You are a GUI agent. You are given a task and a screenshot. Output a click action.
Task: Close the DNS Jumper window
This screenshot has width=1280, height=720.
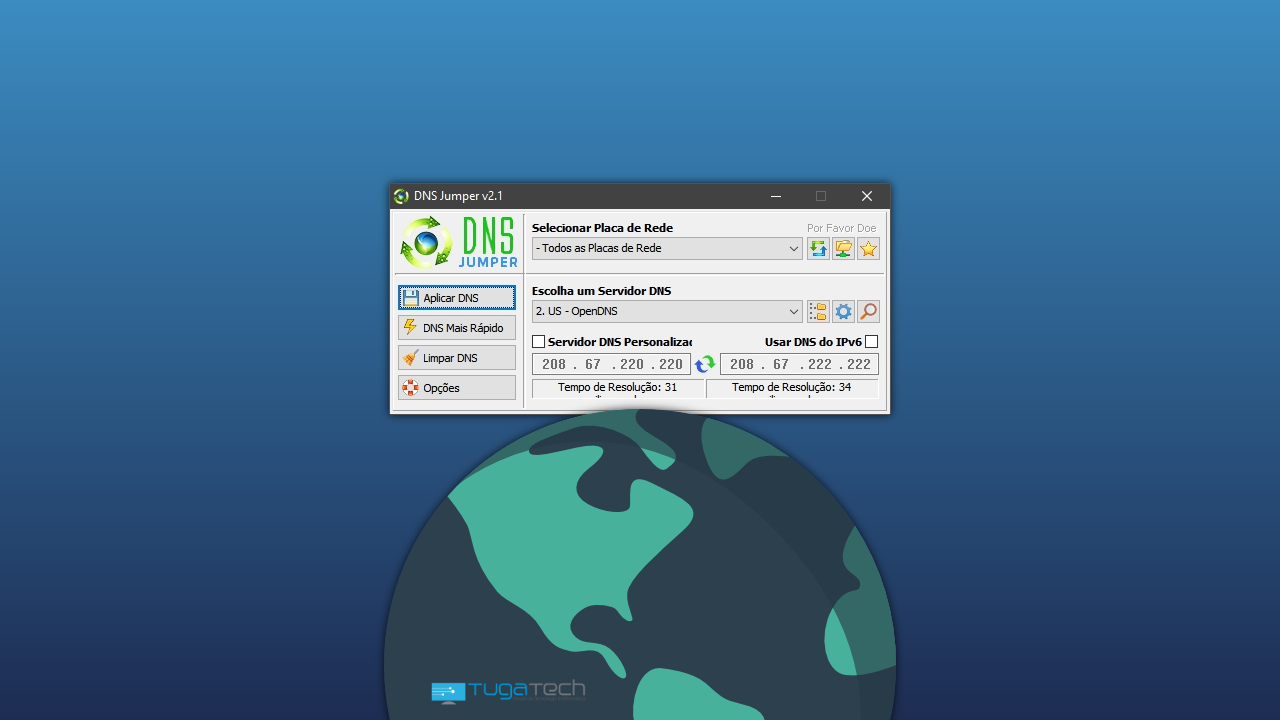pyautogui.click(x=867, y=196)
